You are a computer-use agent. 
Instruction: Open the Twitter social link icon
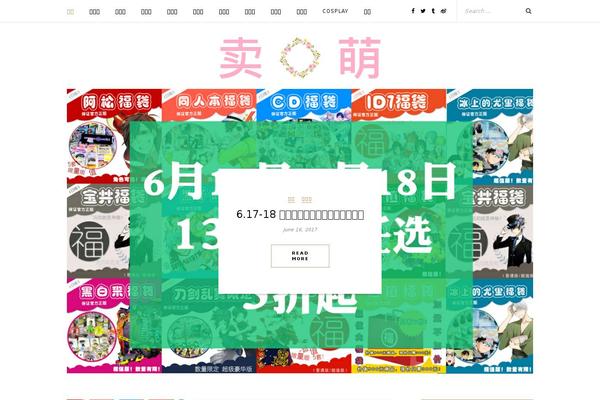pyautogui.click(x=423, y=11)
